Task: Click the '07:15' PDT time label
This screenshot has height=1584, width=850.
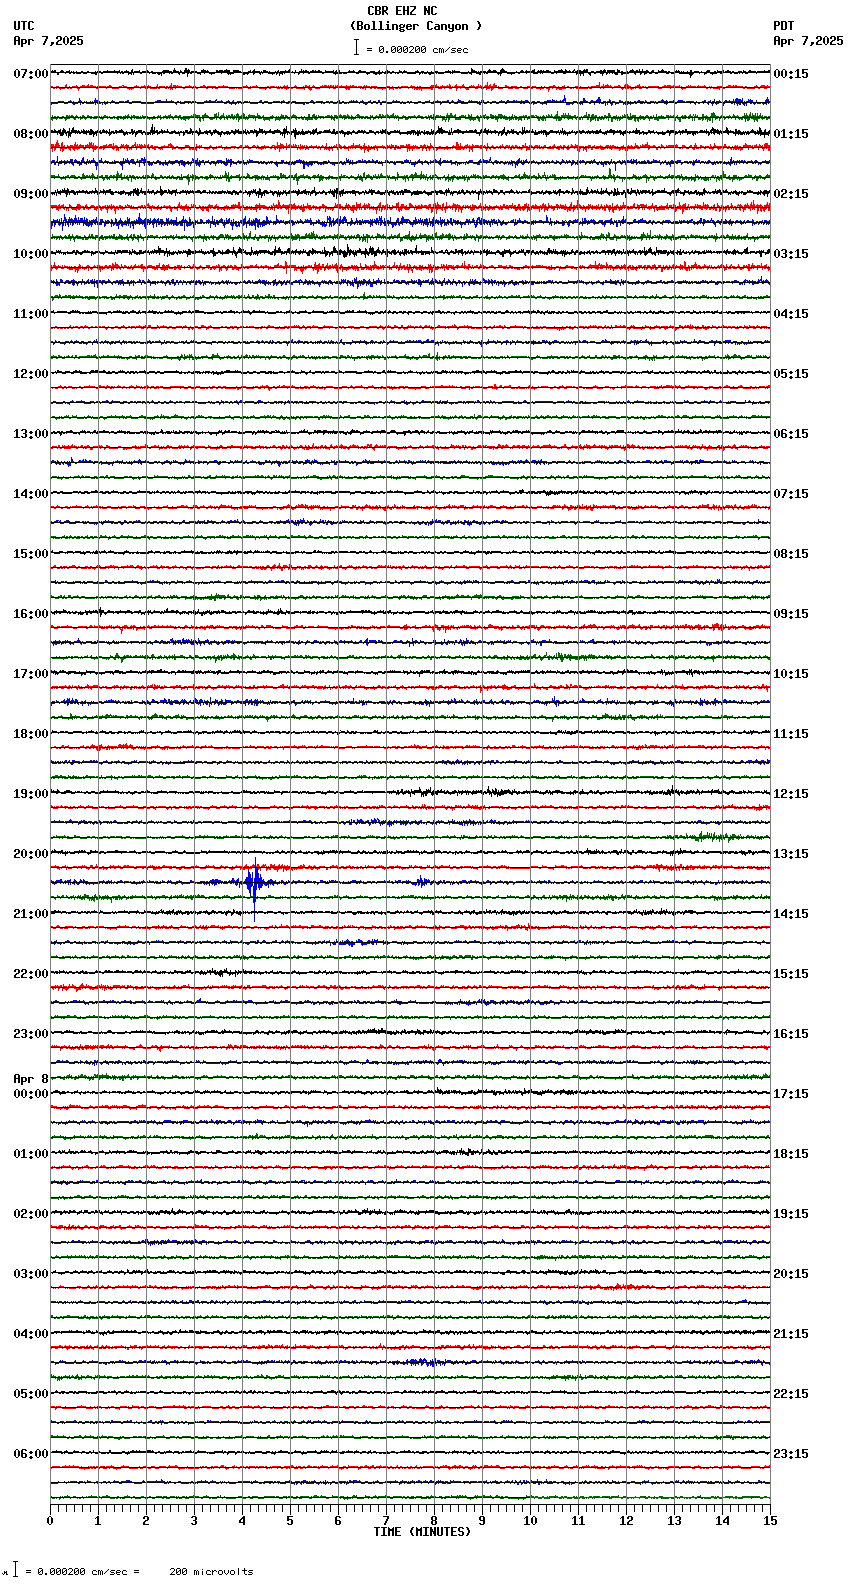Action: pos(791,494)
